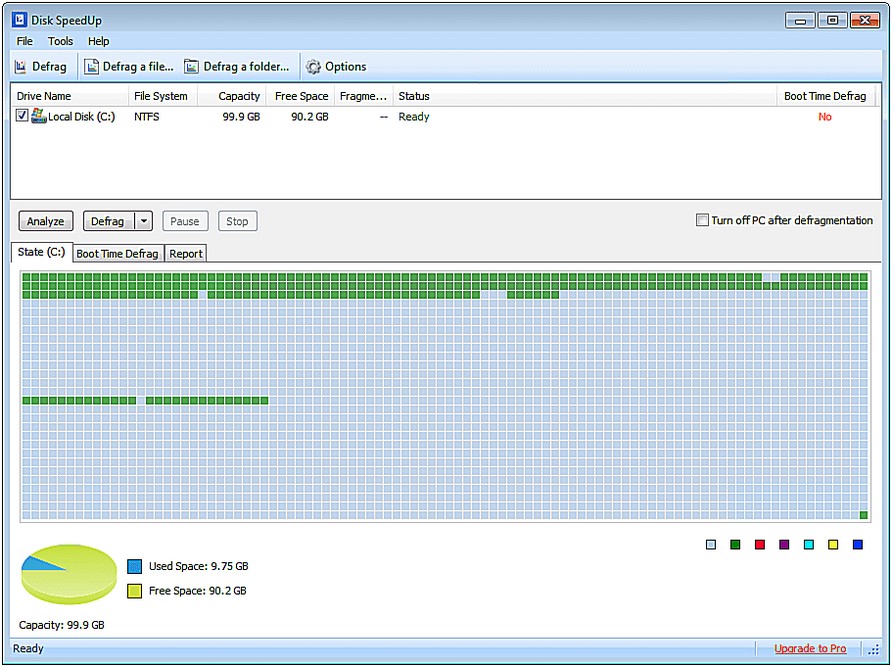Click the yellow legend swatch

[833, 545]
